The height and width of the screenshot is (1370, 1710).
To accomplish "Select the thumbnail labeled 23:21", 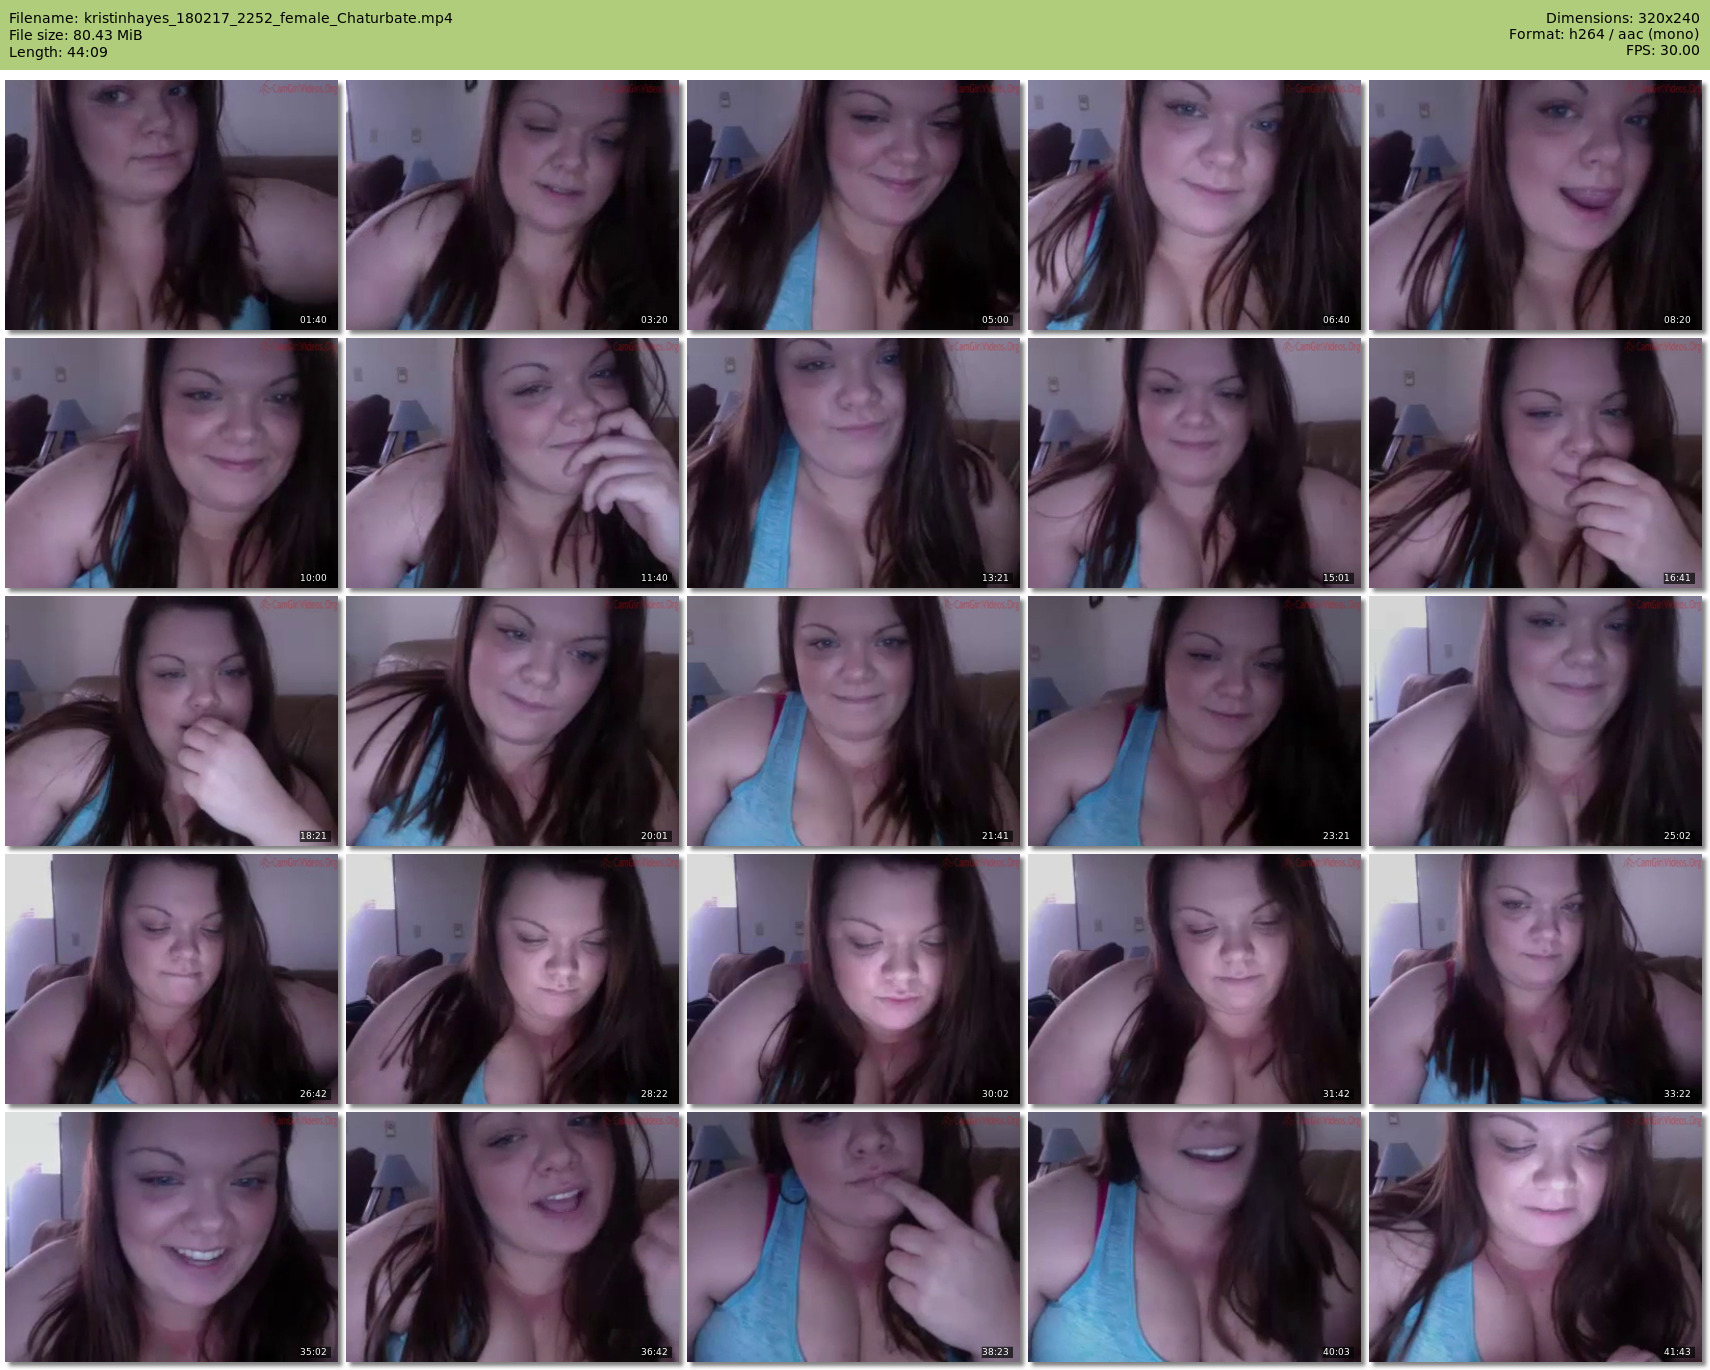I will point(1195,721).
